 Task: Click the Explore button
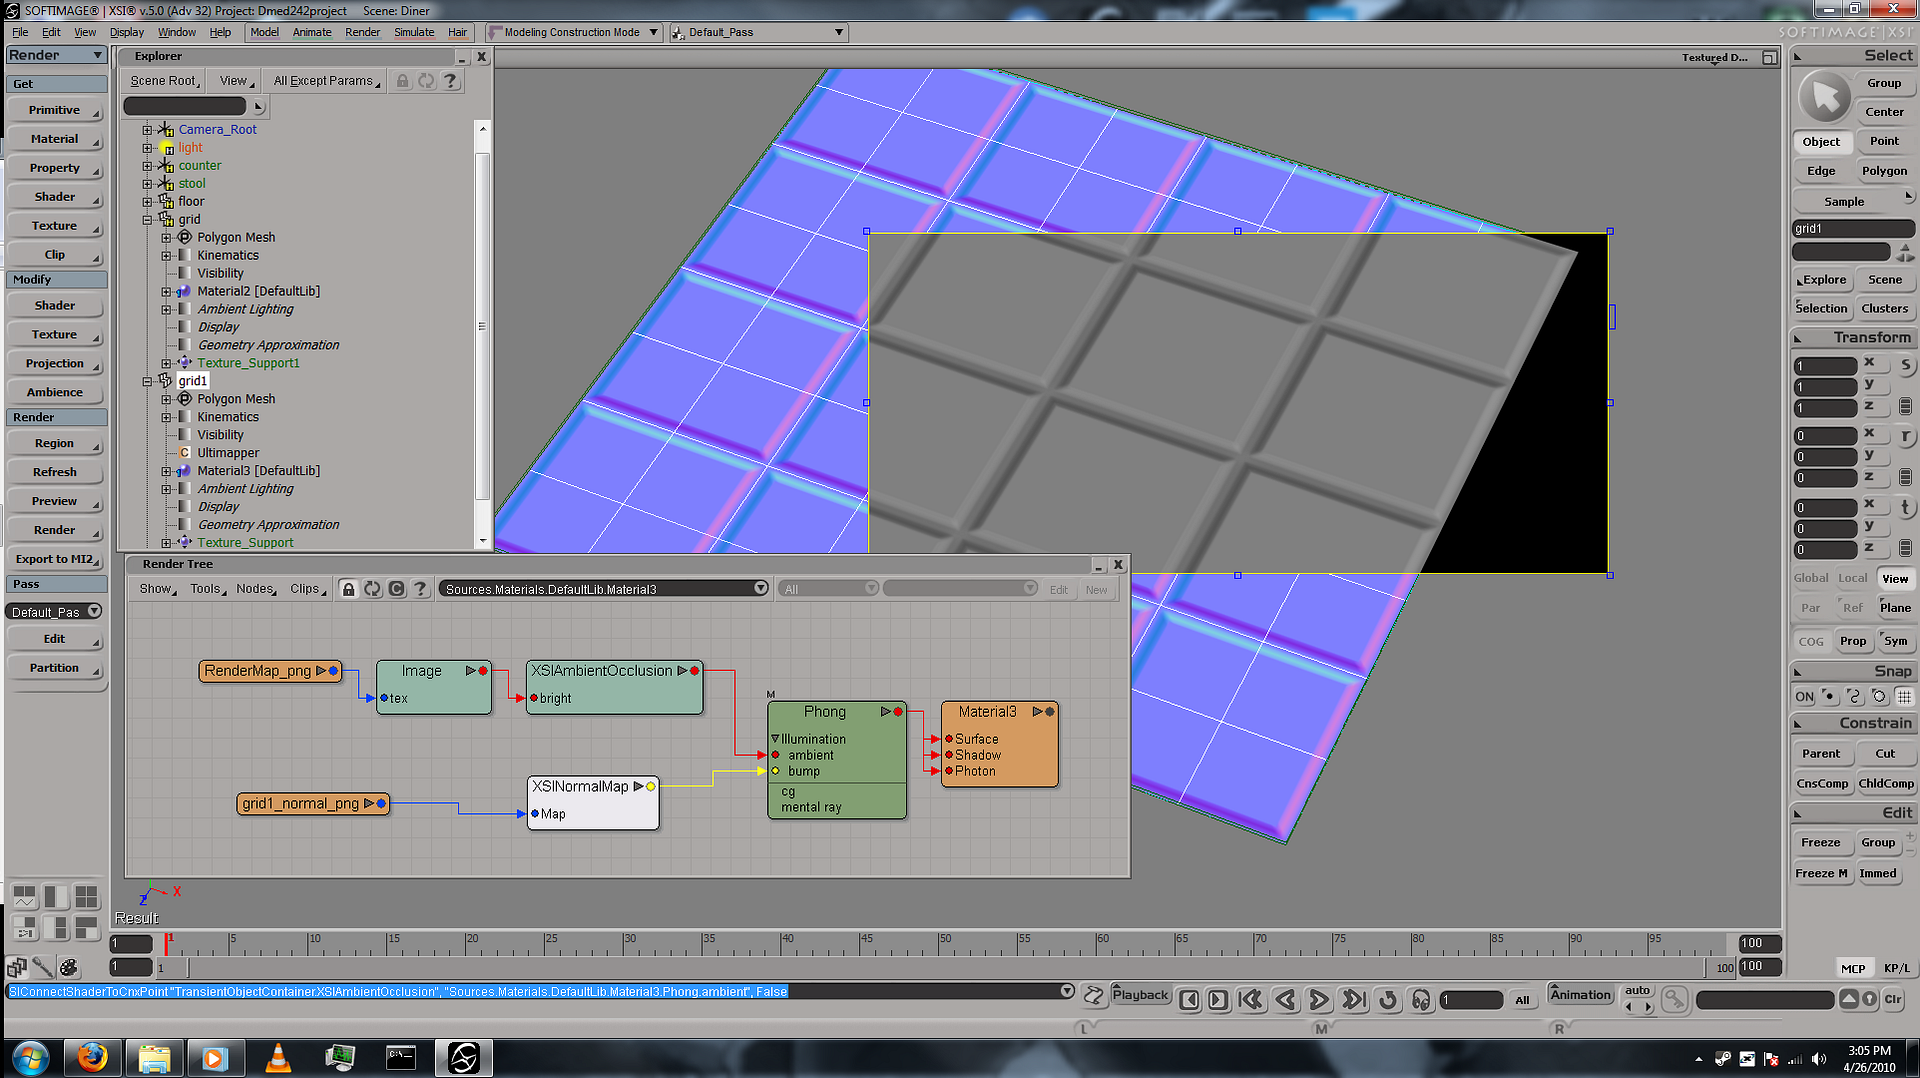coord(1823,280)
